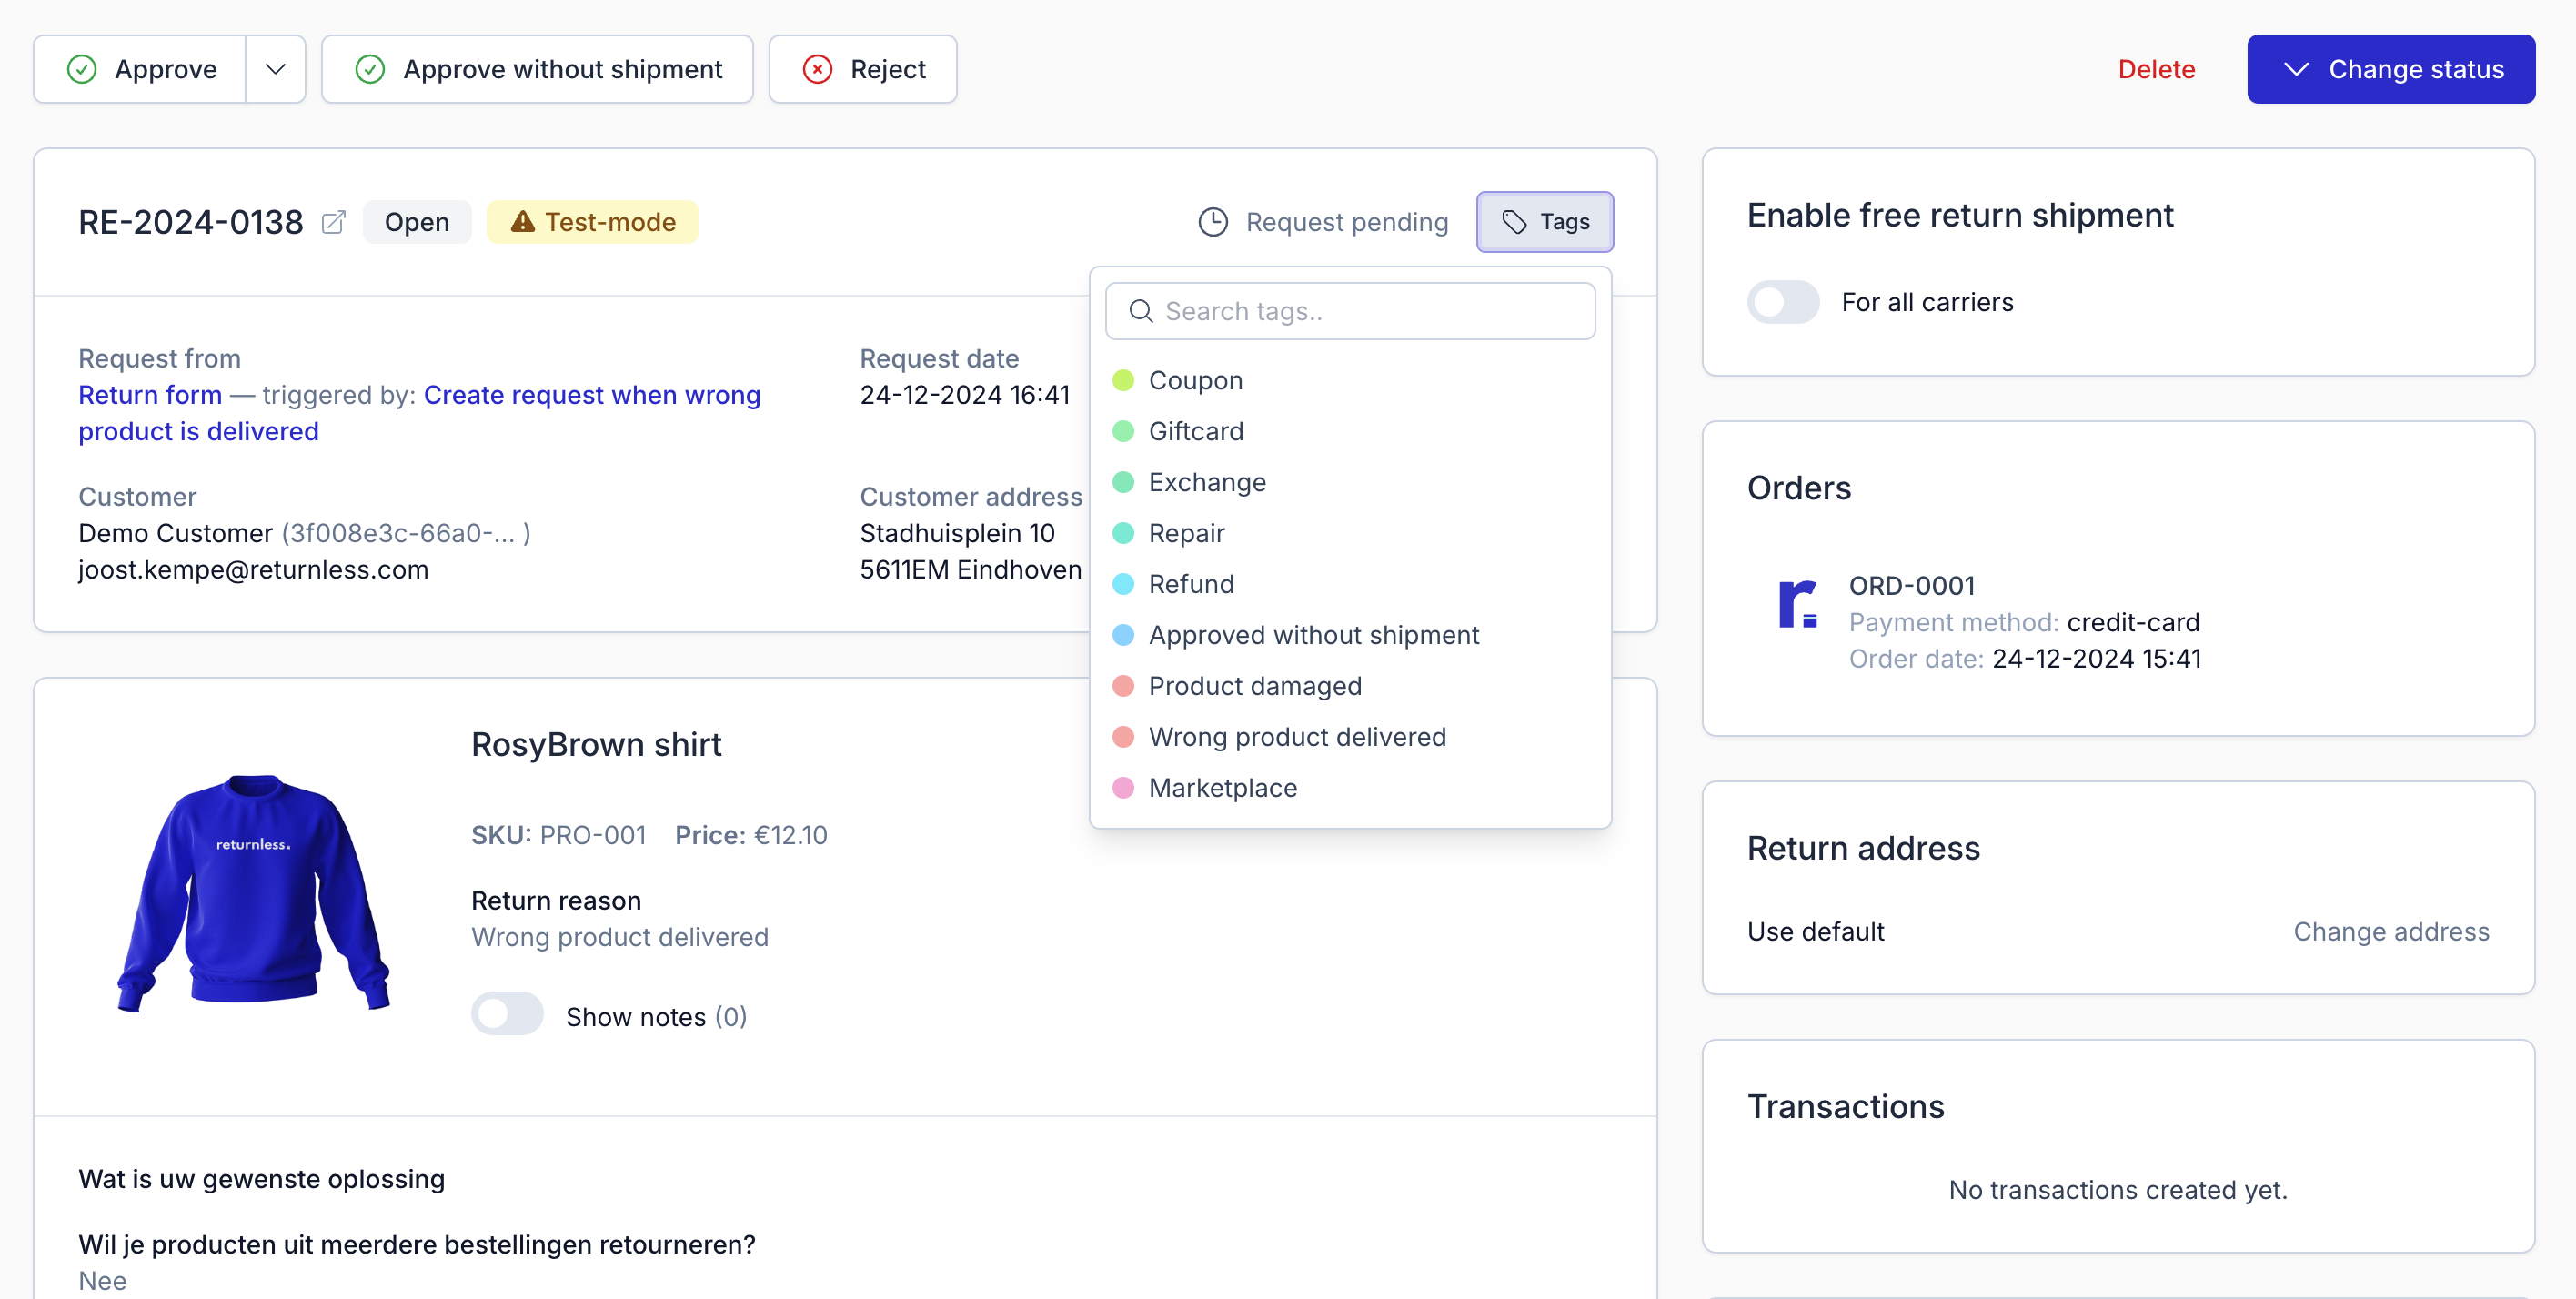Click the tag icon in Tags button
The image size is (2576, 1299).
pos(1514,222)
